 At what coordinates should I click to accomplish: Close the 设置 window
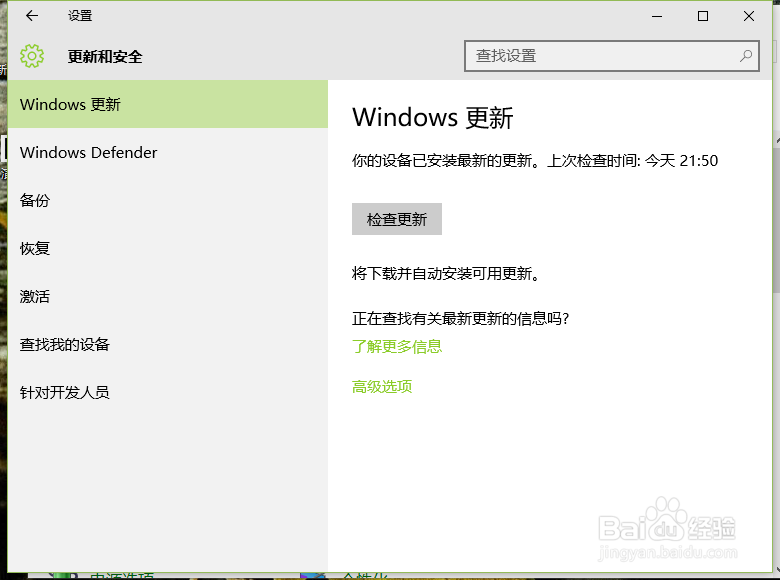point(749,16)
